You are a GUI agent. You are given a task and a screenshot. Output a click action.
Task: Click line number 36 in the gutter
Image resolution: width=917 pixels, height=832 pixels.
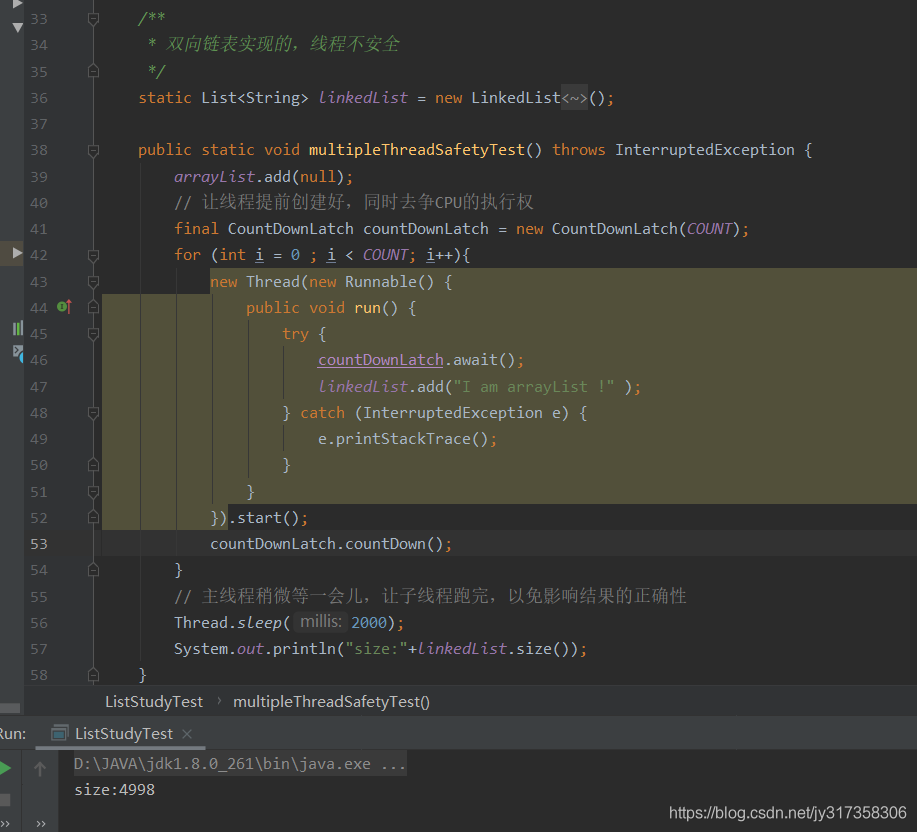[39, 98]
